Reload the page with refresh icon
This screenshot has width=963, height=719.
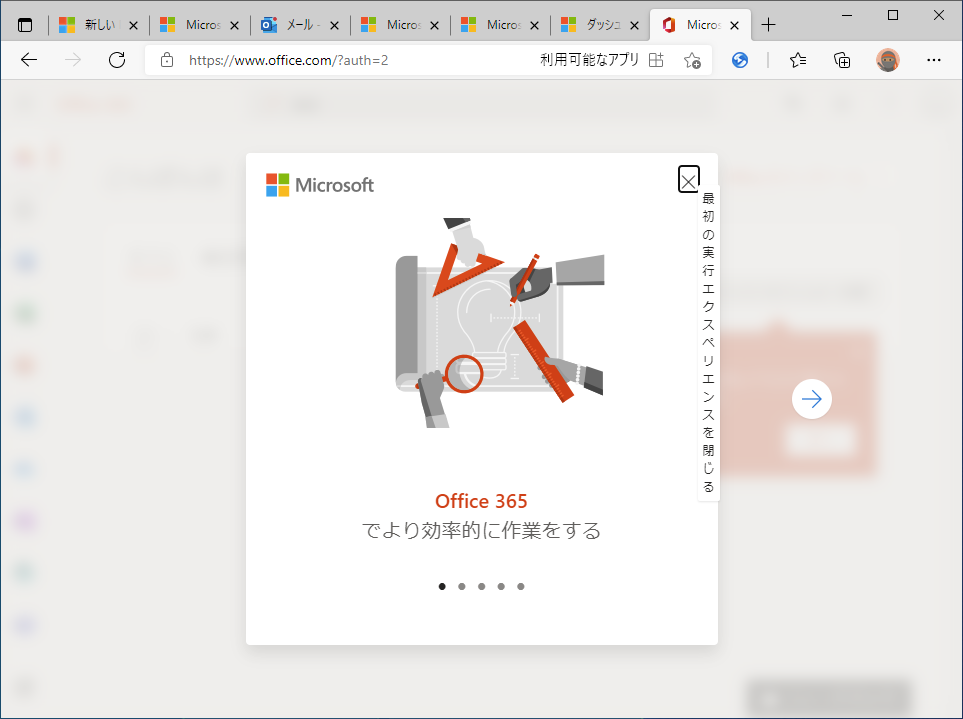(117, 60)
